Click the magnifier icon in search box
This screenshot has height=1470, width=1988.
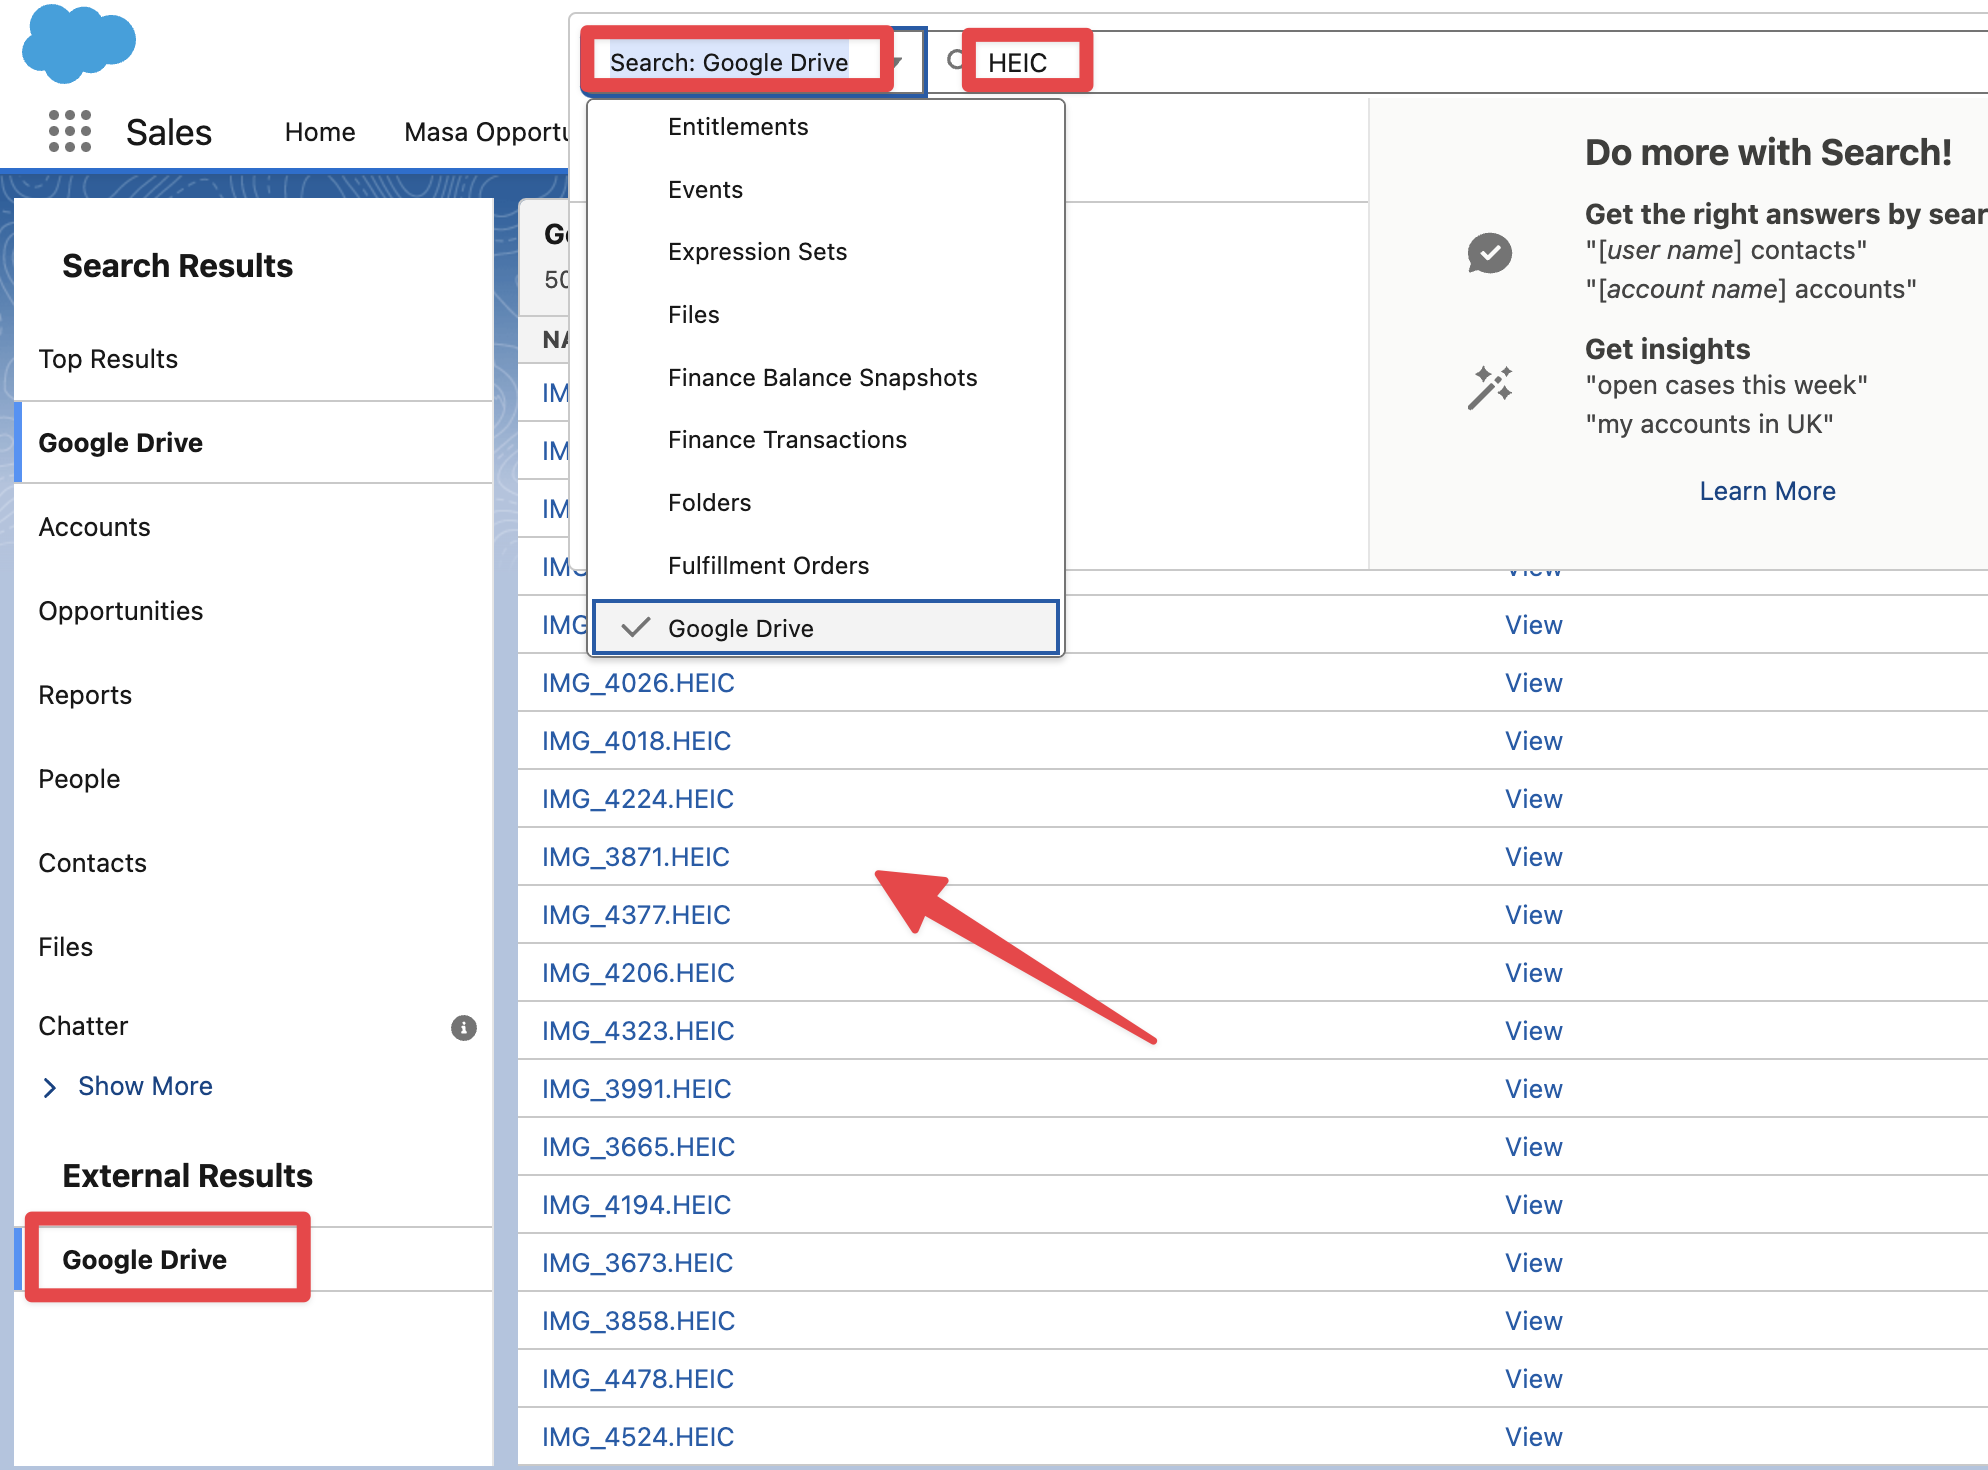click(956, 61)
